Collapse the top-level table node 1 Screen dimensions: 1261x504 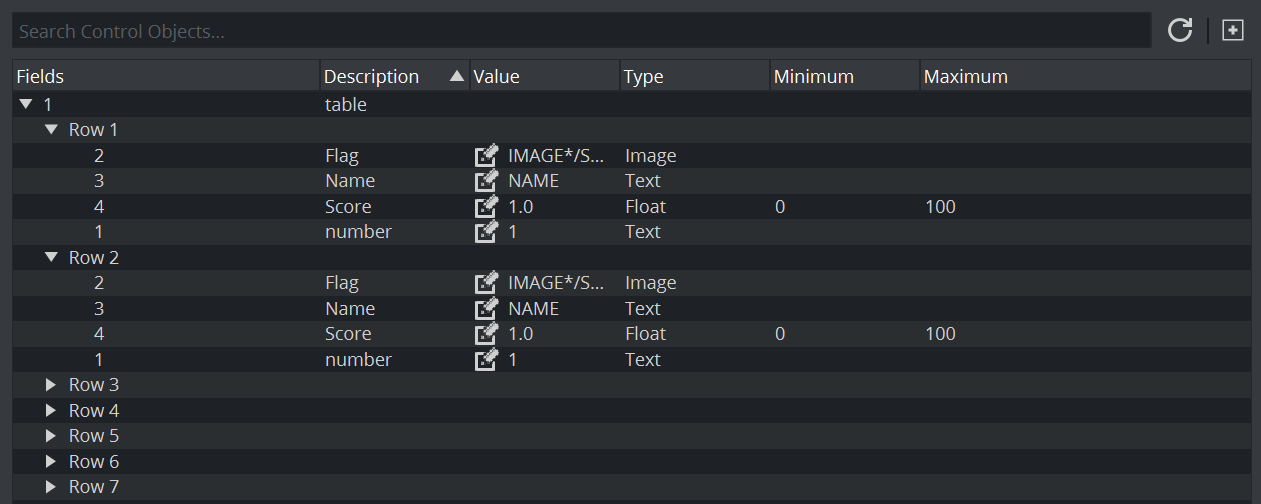26,104
